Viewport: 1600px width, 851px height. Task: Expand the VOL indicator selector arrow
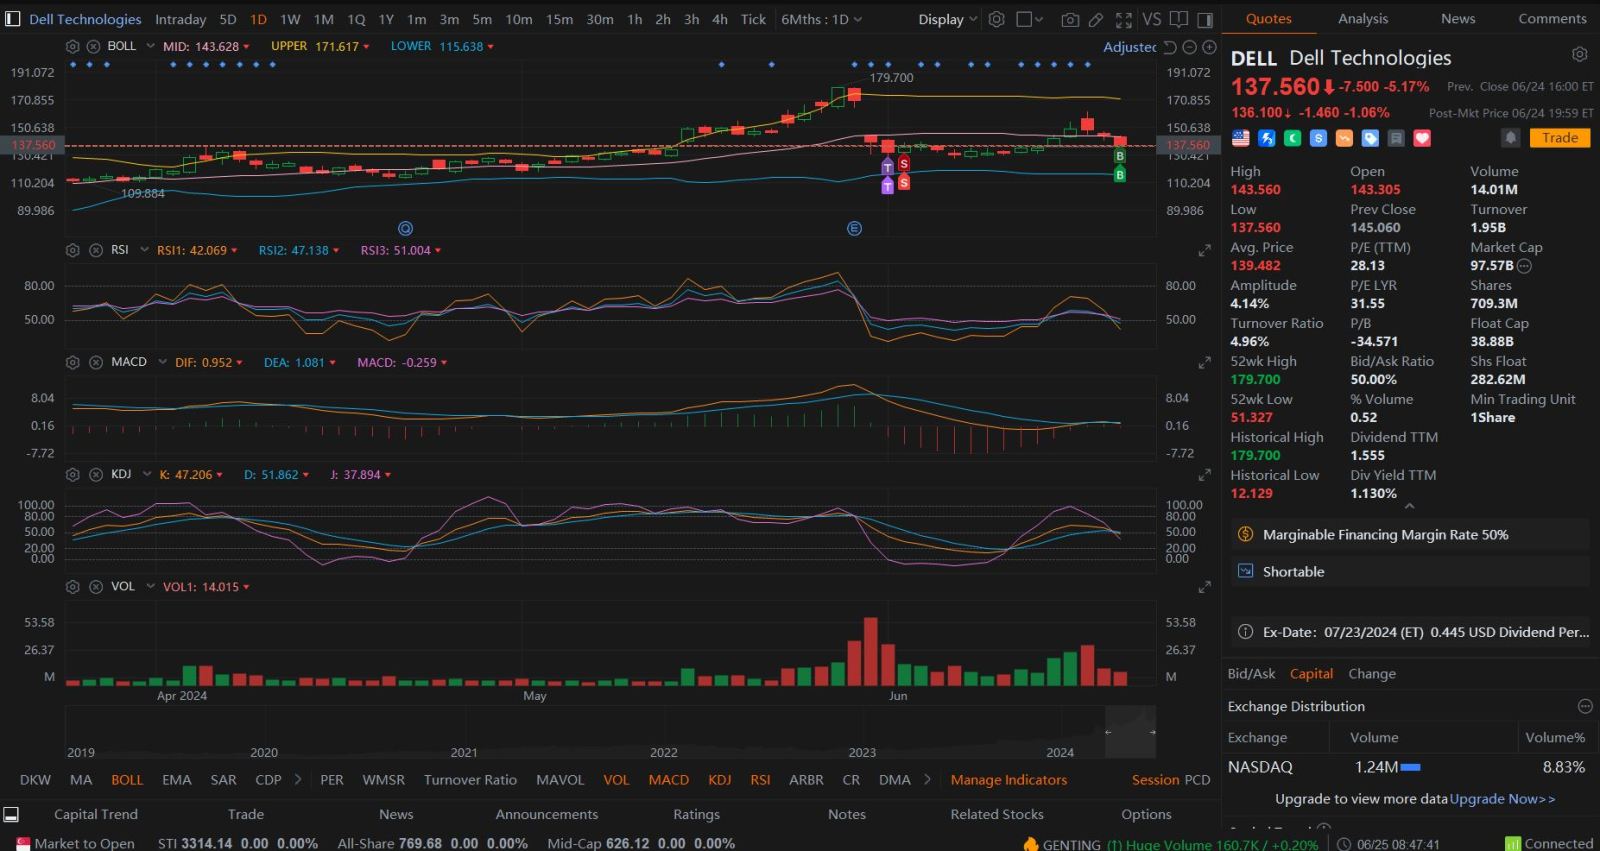150,586
